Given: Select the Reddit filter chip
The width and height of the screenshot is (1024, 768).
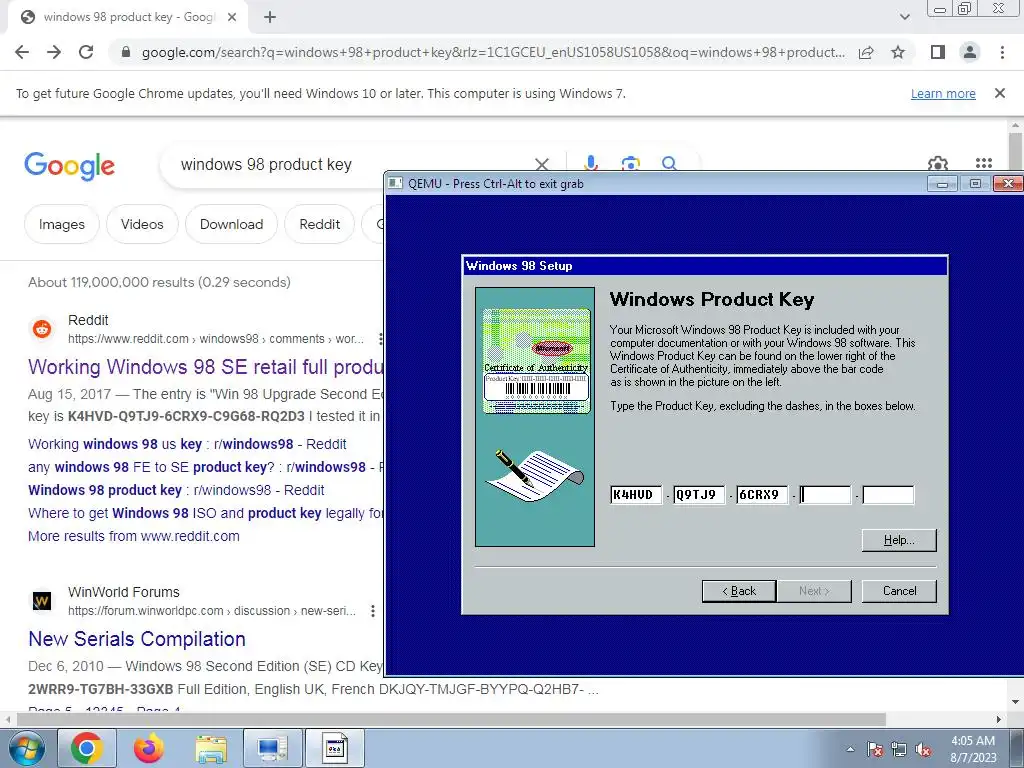Looking at the screenshot, I should (x=319, y=224).
